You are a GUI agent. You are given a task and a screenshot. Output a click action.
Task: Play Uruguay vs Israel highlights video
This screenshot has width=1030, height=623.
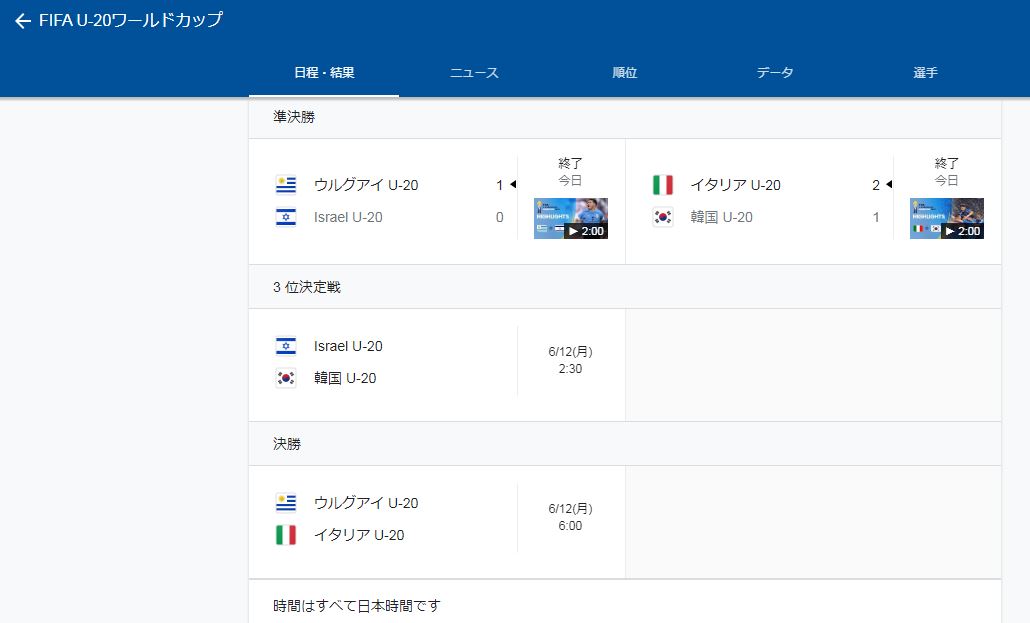point(571,218)
